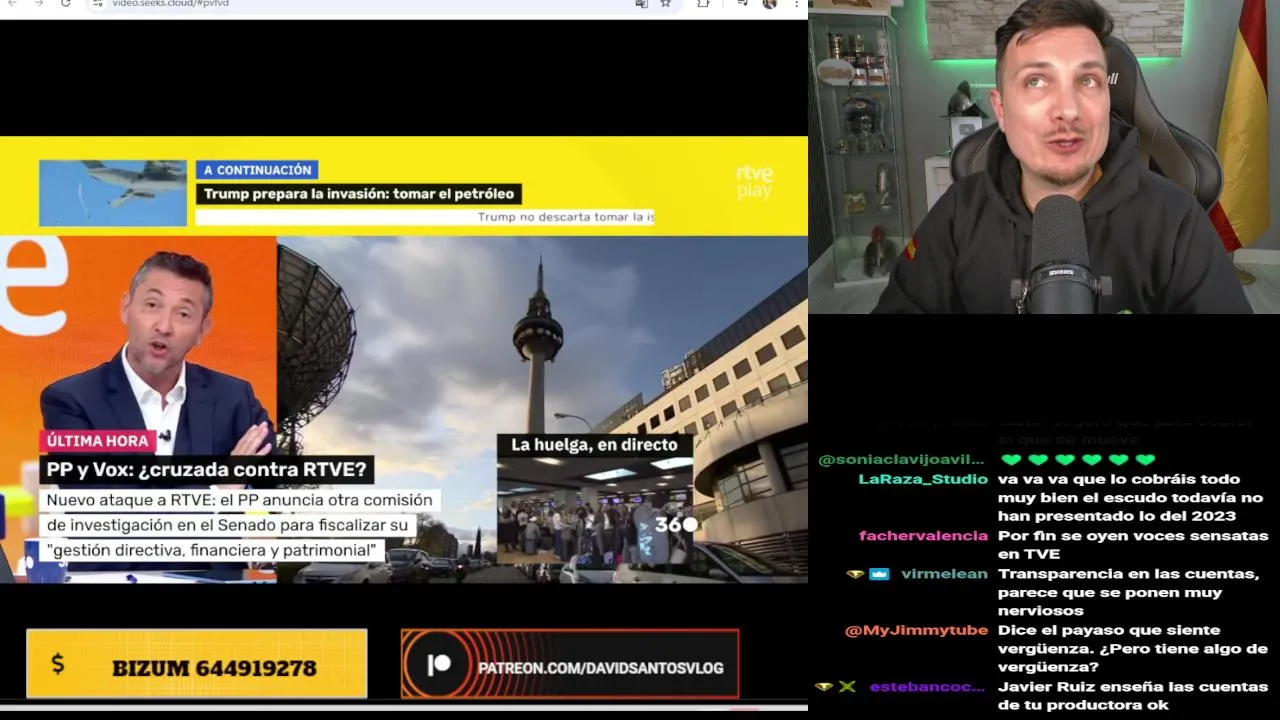Click the green hearts chat message
1280x720 pixels.
coord(1078,460)
